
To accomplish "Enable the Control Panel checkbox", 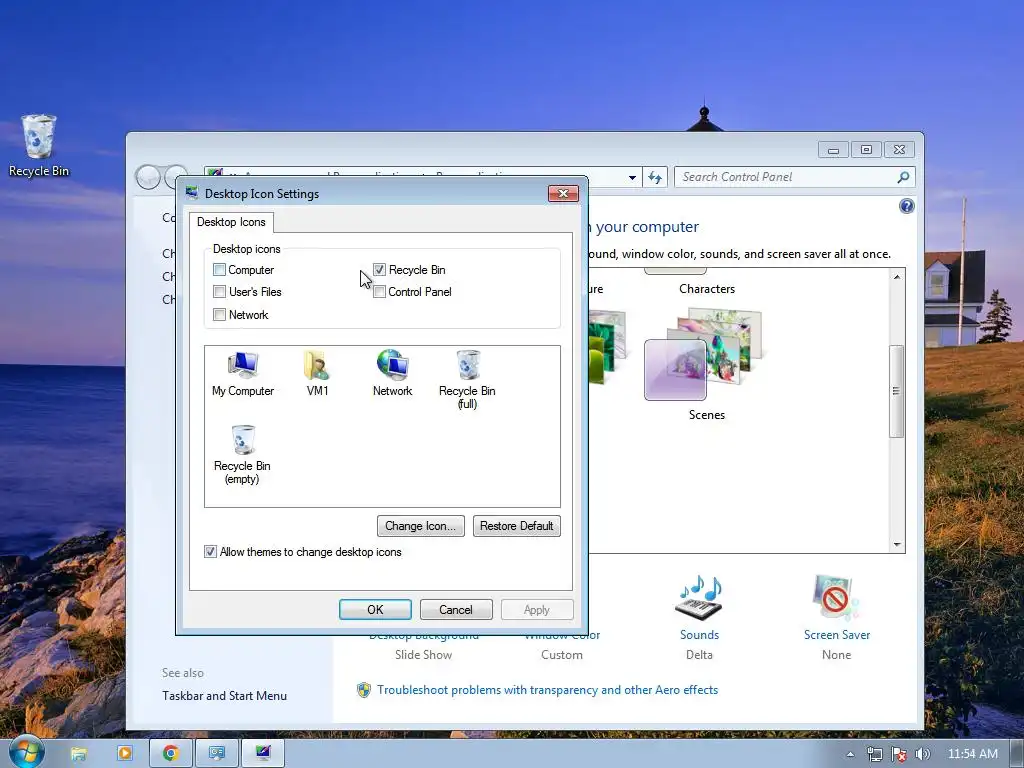I will point(379,292).
